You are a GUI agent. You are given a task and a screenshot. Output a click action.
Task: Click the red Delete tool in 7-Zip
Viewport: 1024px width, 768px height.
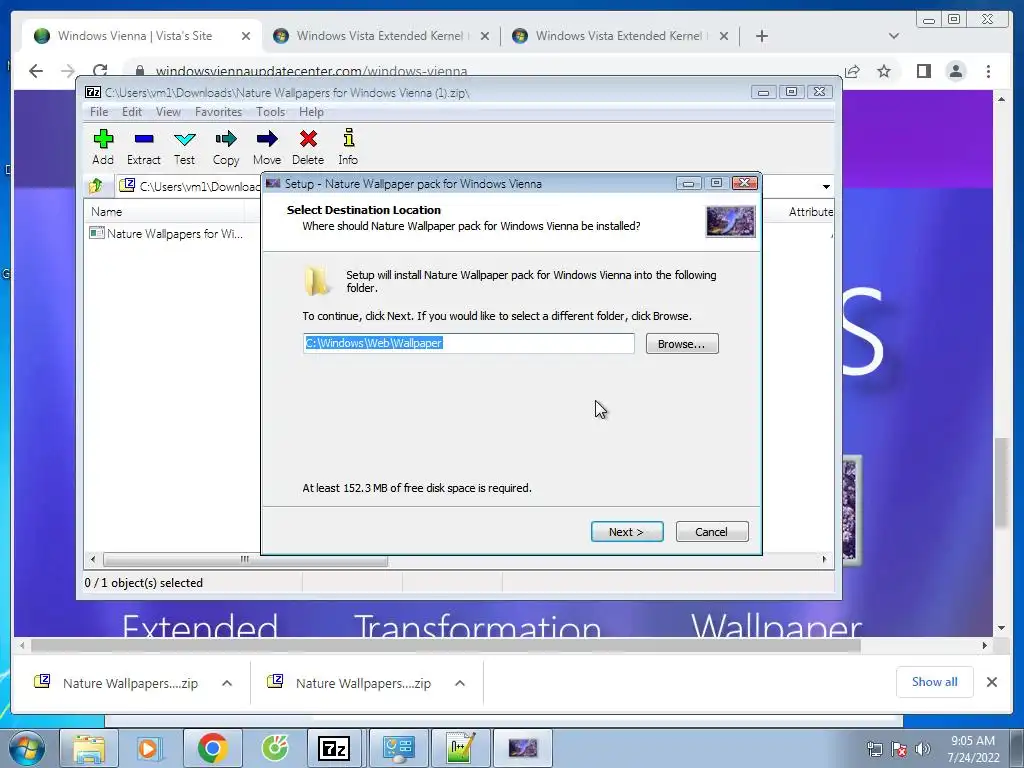[308, 147]
